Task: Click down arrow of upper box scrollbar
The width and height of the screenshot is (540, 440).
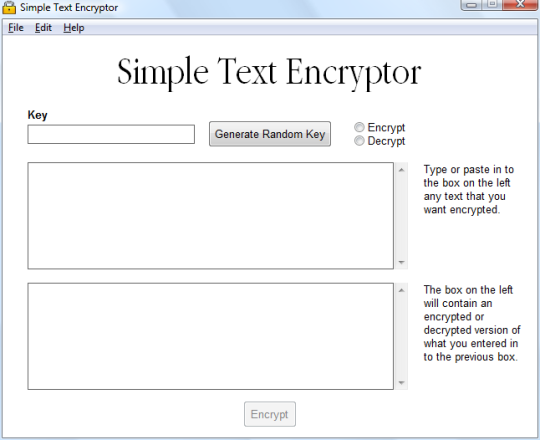Action: [402, 262]
